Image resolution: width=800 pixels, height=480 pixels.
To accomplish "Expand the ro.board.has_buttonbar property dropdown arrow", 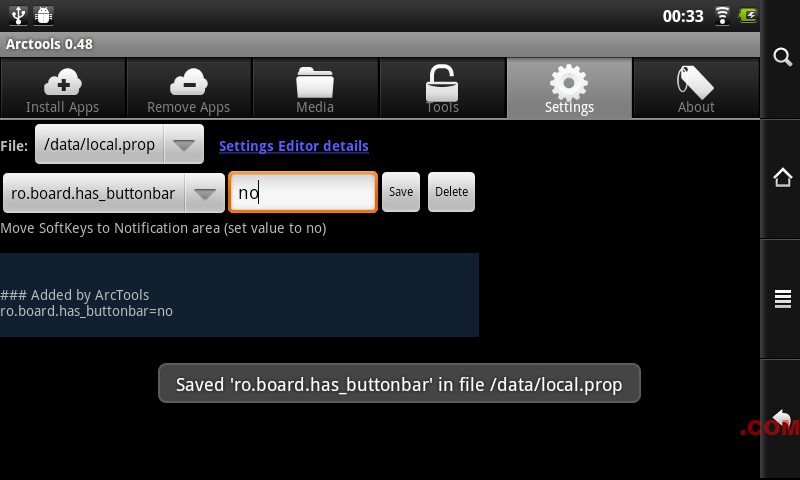I will click(205, 193).
